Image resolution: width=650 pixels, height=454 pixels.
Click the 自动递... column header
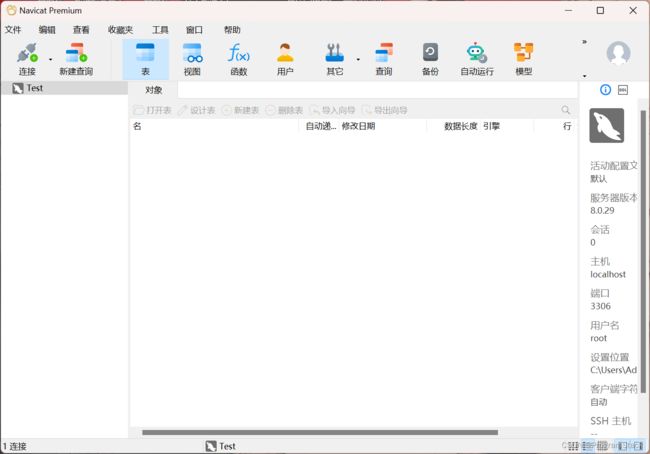tap(321, 126)
